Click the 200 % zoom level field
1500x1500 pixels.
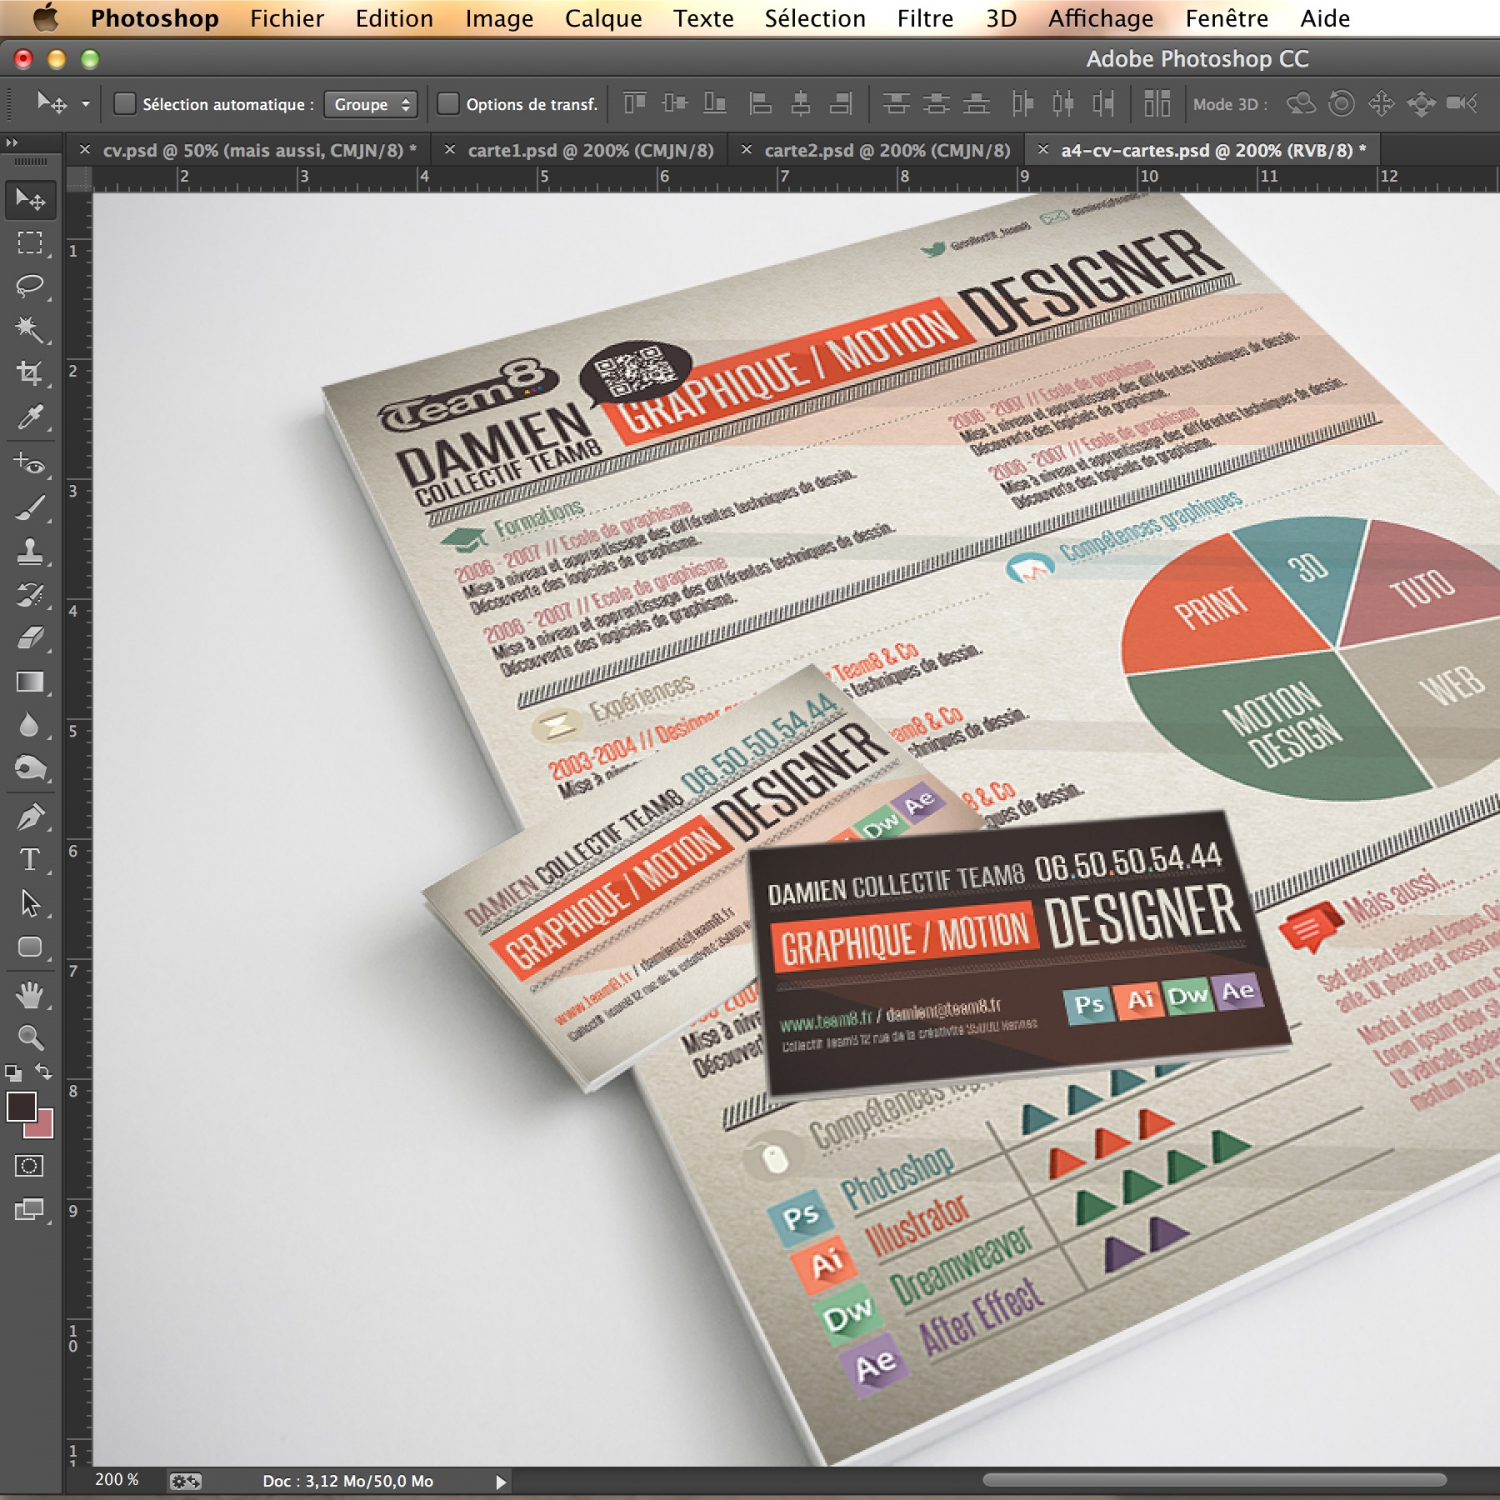coord(117,1480)
